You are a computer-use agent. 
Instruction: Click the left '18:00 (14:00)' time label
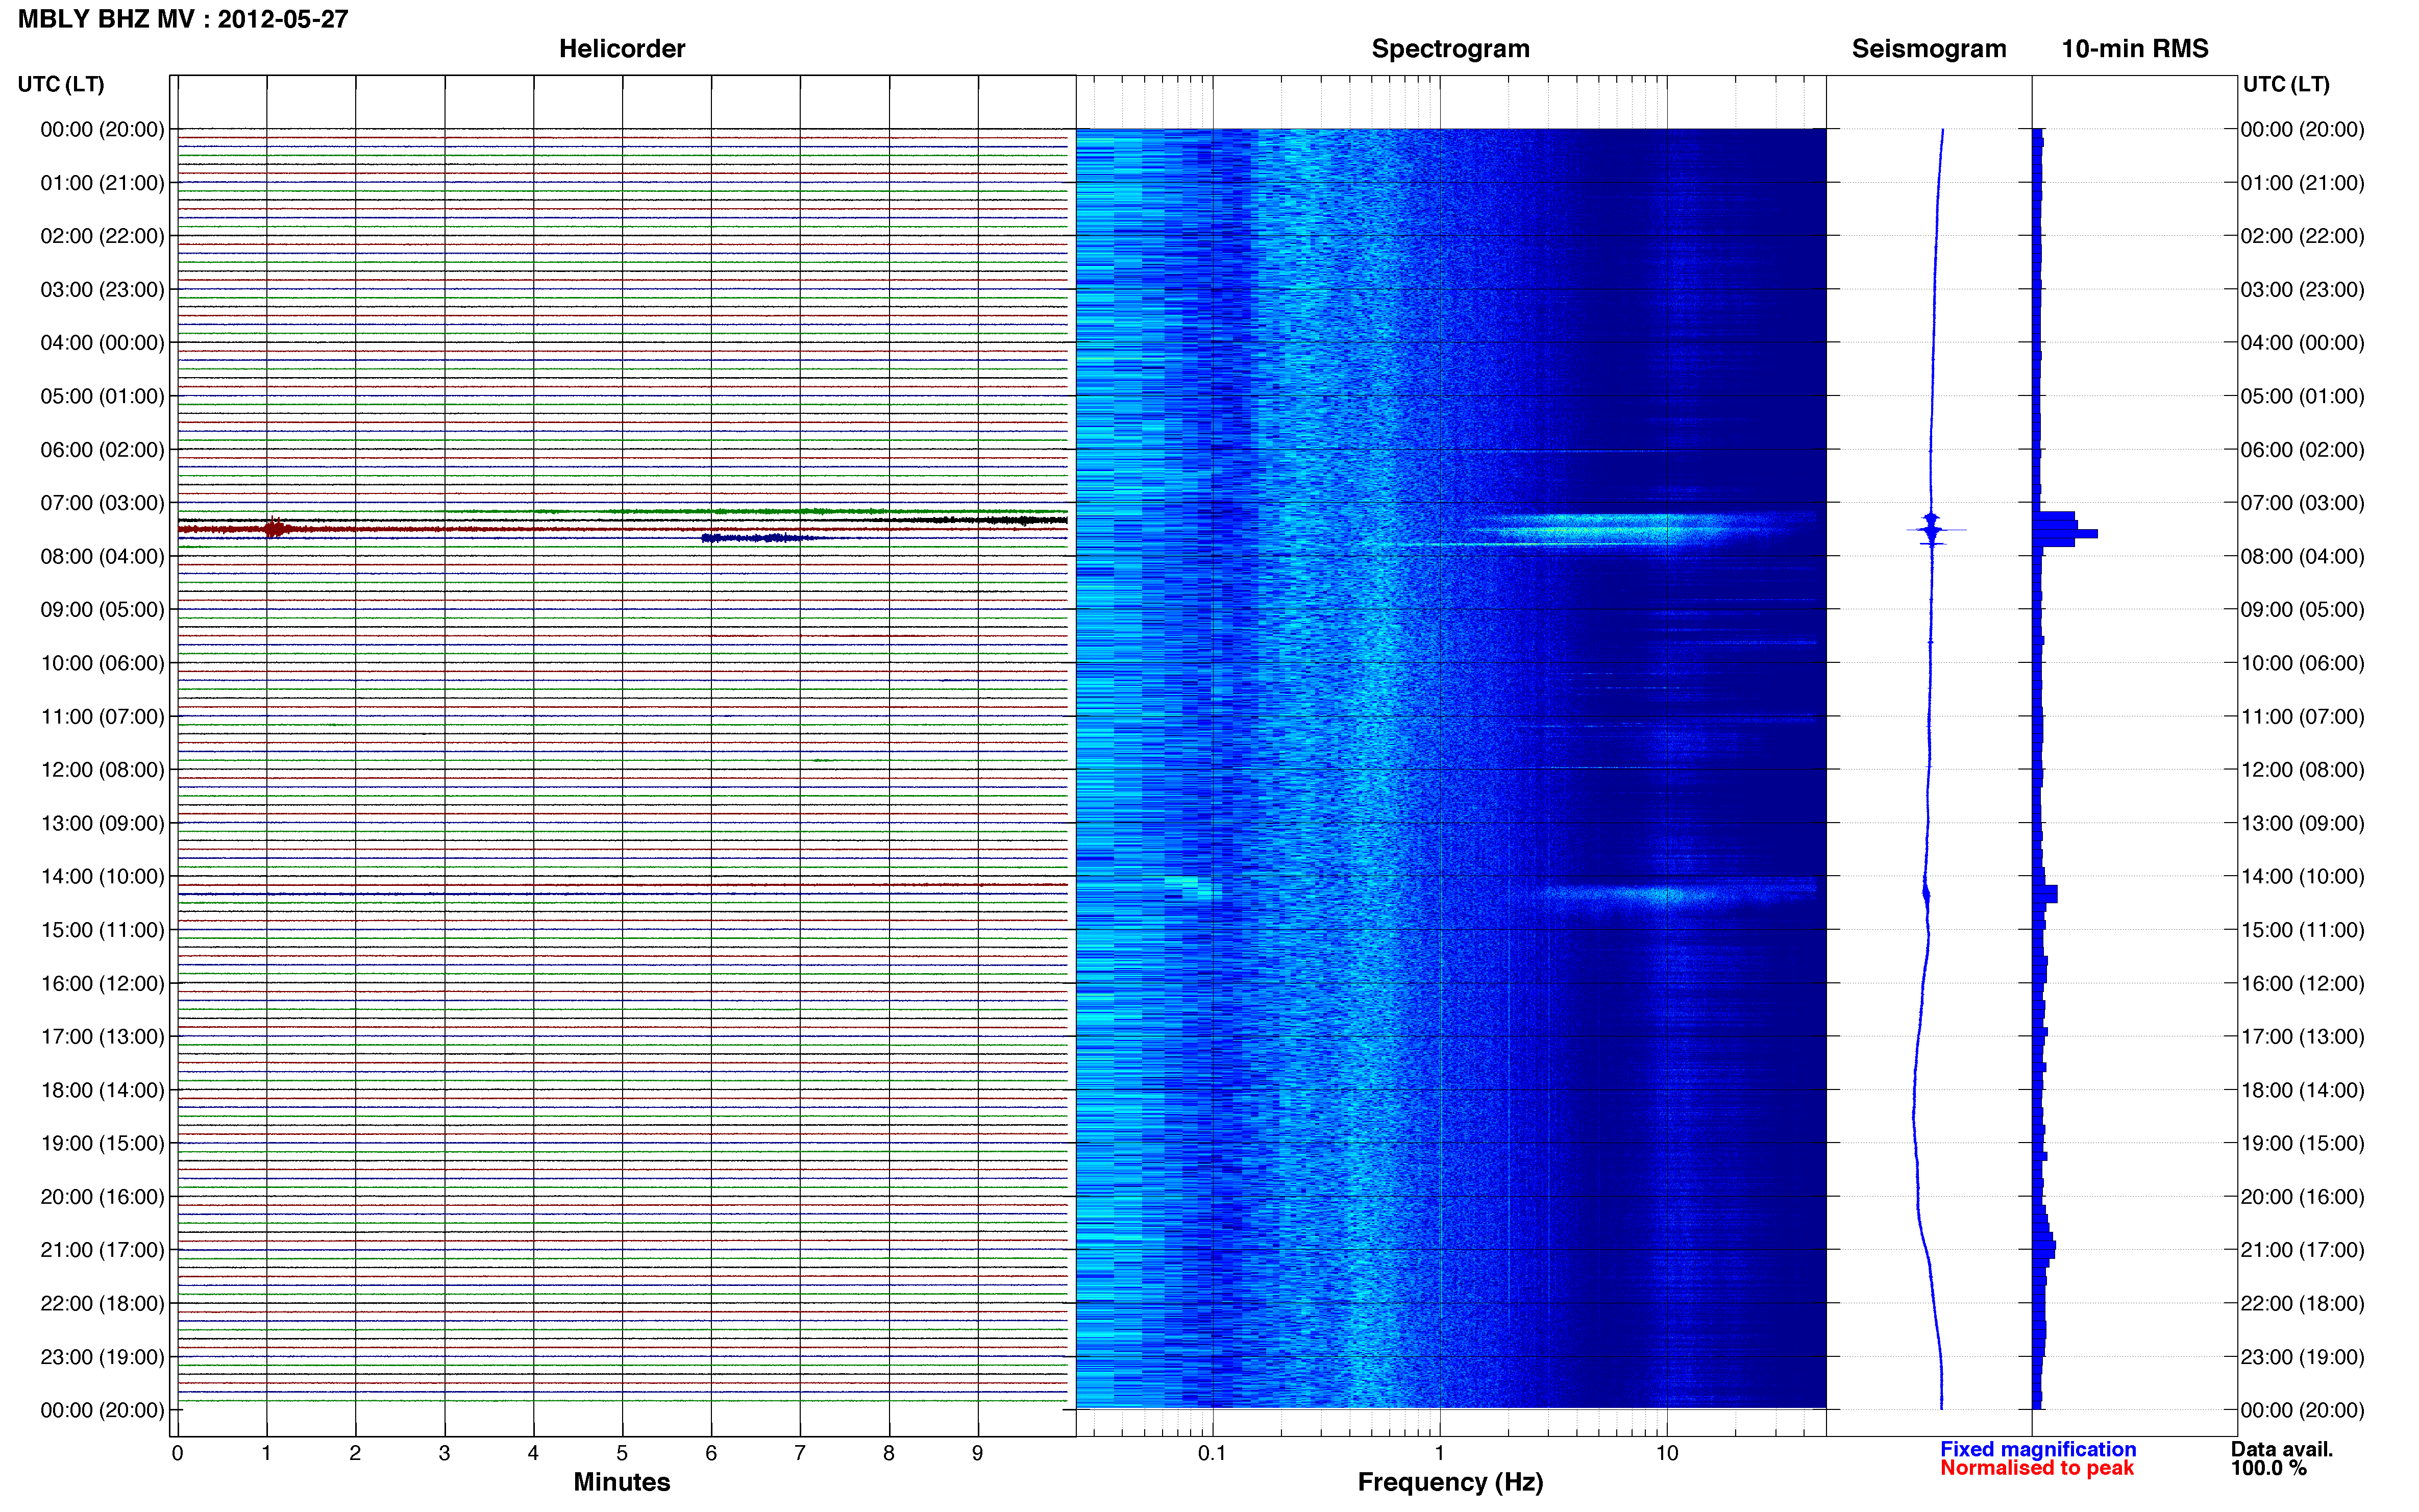coord(102,1090)
